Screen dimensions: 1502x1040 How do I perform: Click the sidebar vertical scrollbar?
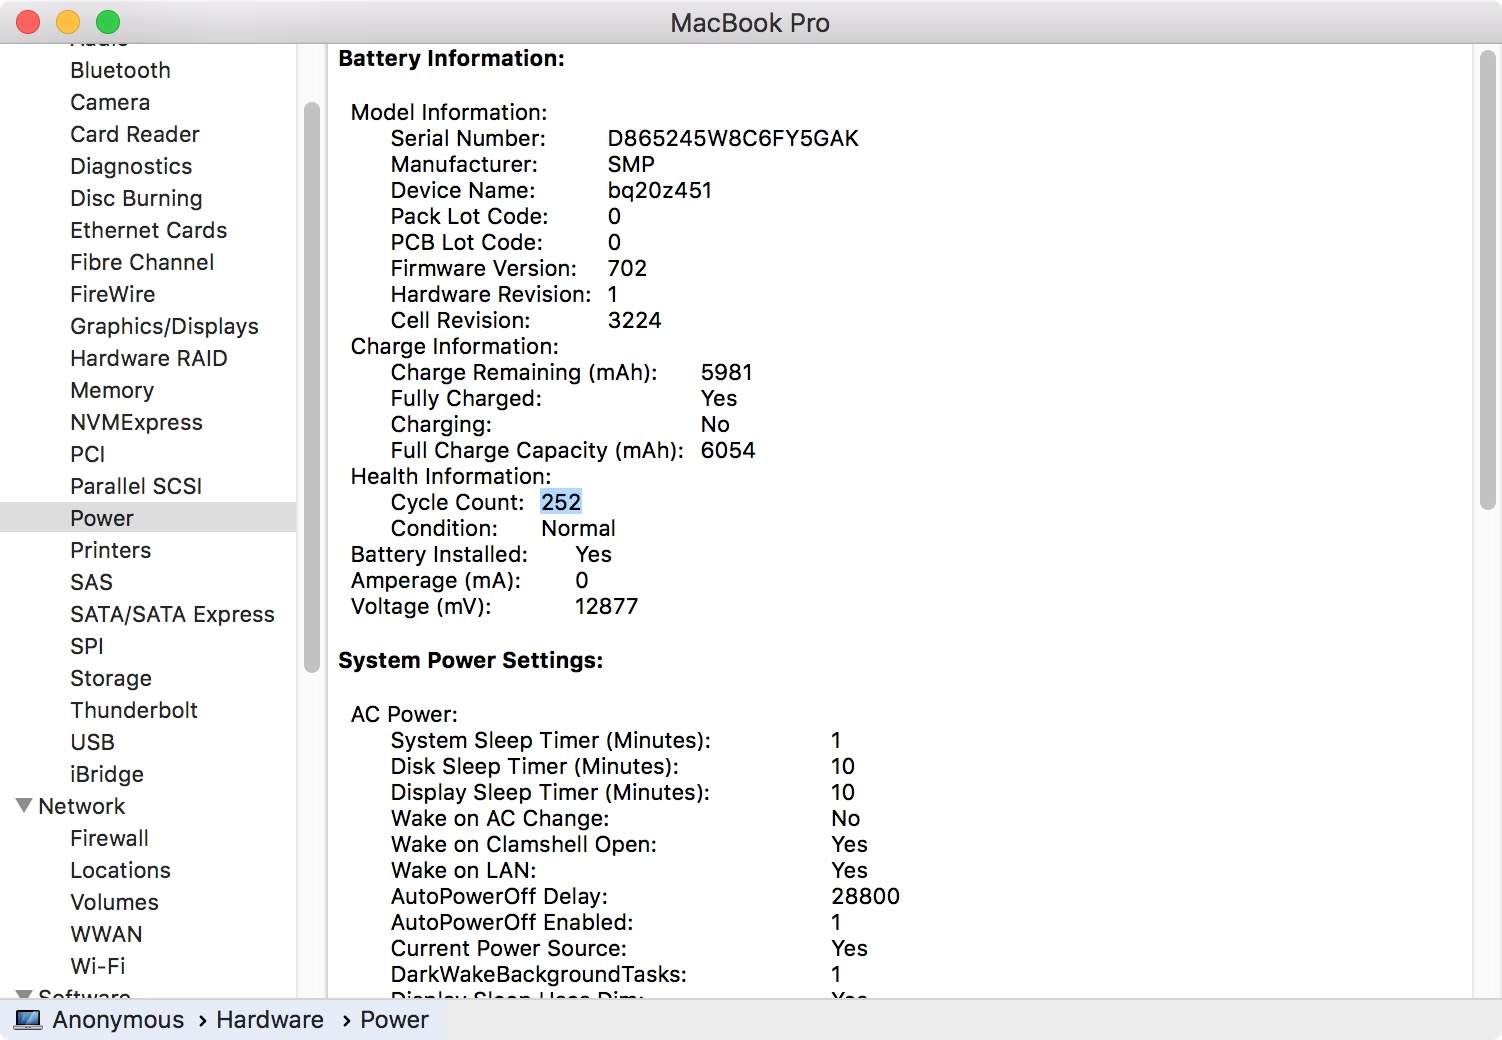[311, 387]
